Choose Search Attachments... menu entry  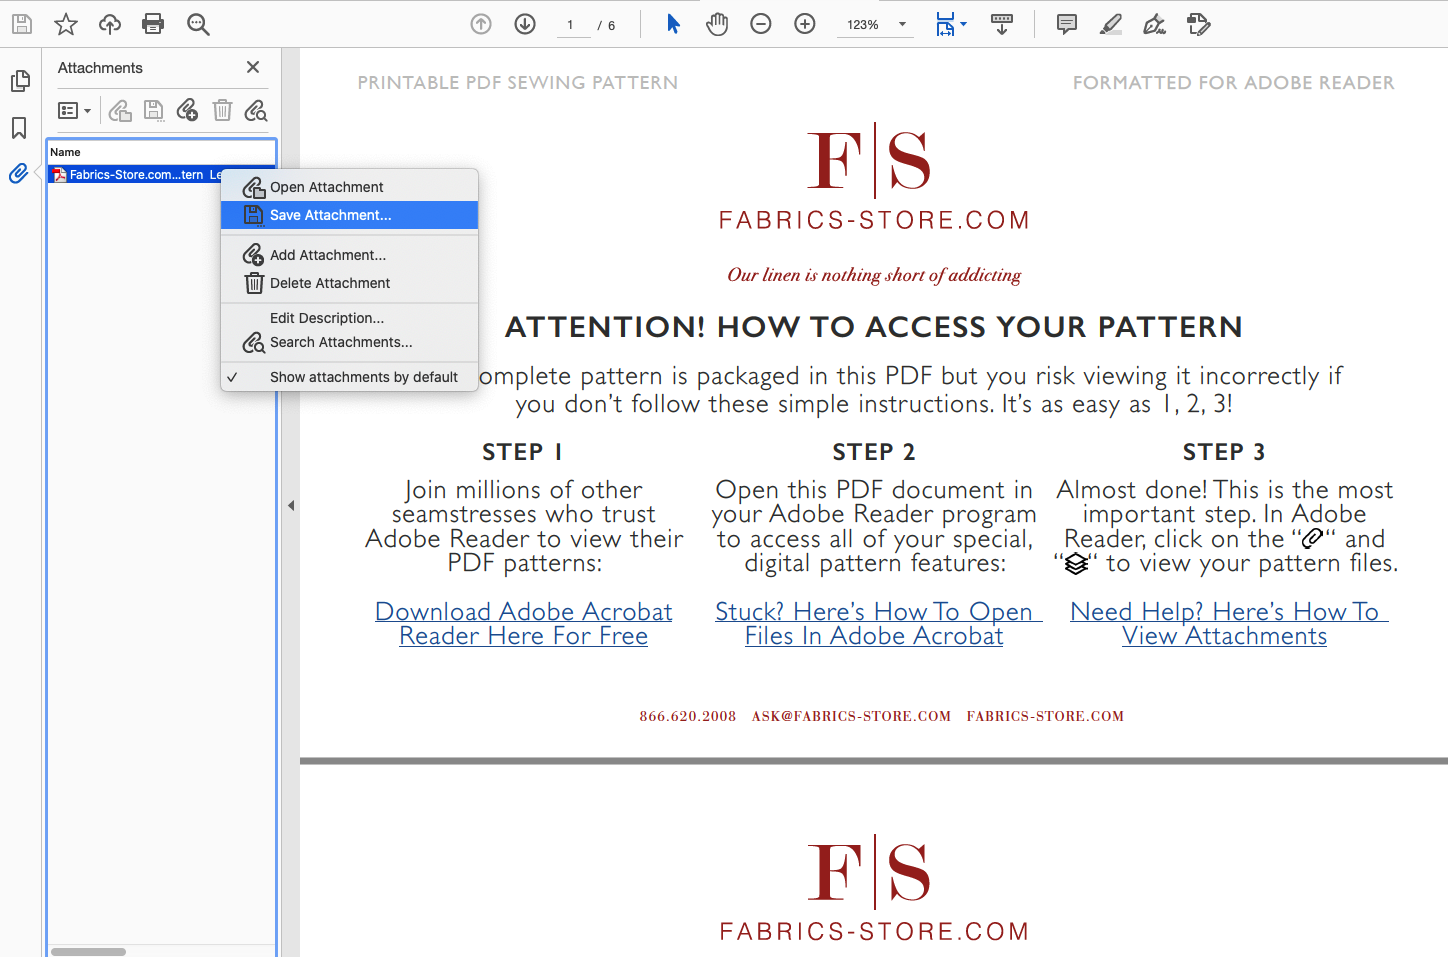[349, 342]
